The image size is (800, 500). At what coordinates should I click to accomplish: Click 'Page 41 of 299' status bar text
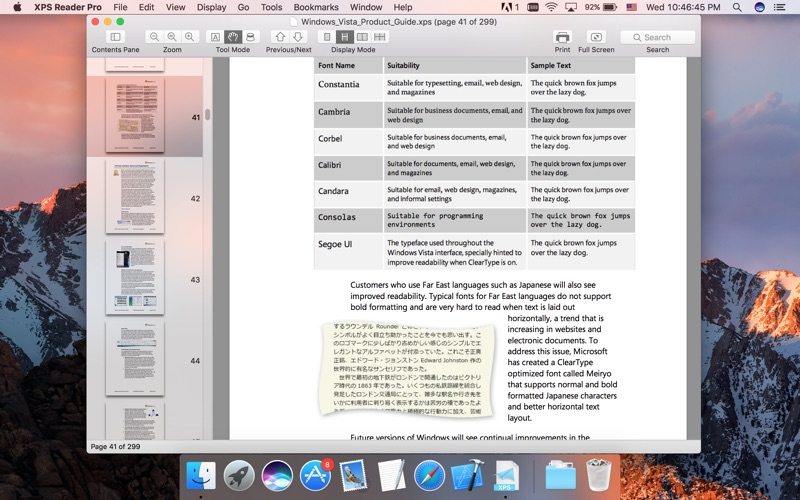(x=115, y=446)
